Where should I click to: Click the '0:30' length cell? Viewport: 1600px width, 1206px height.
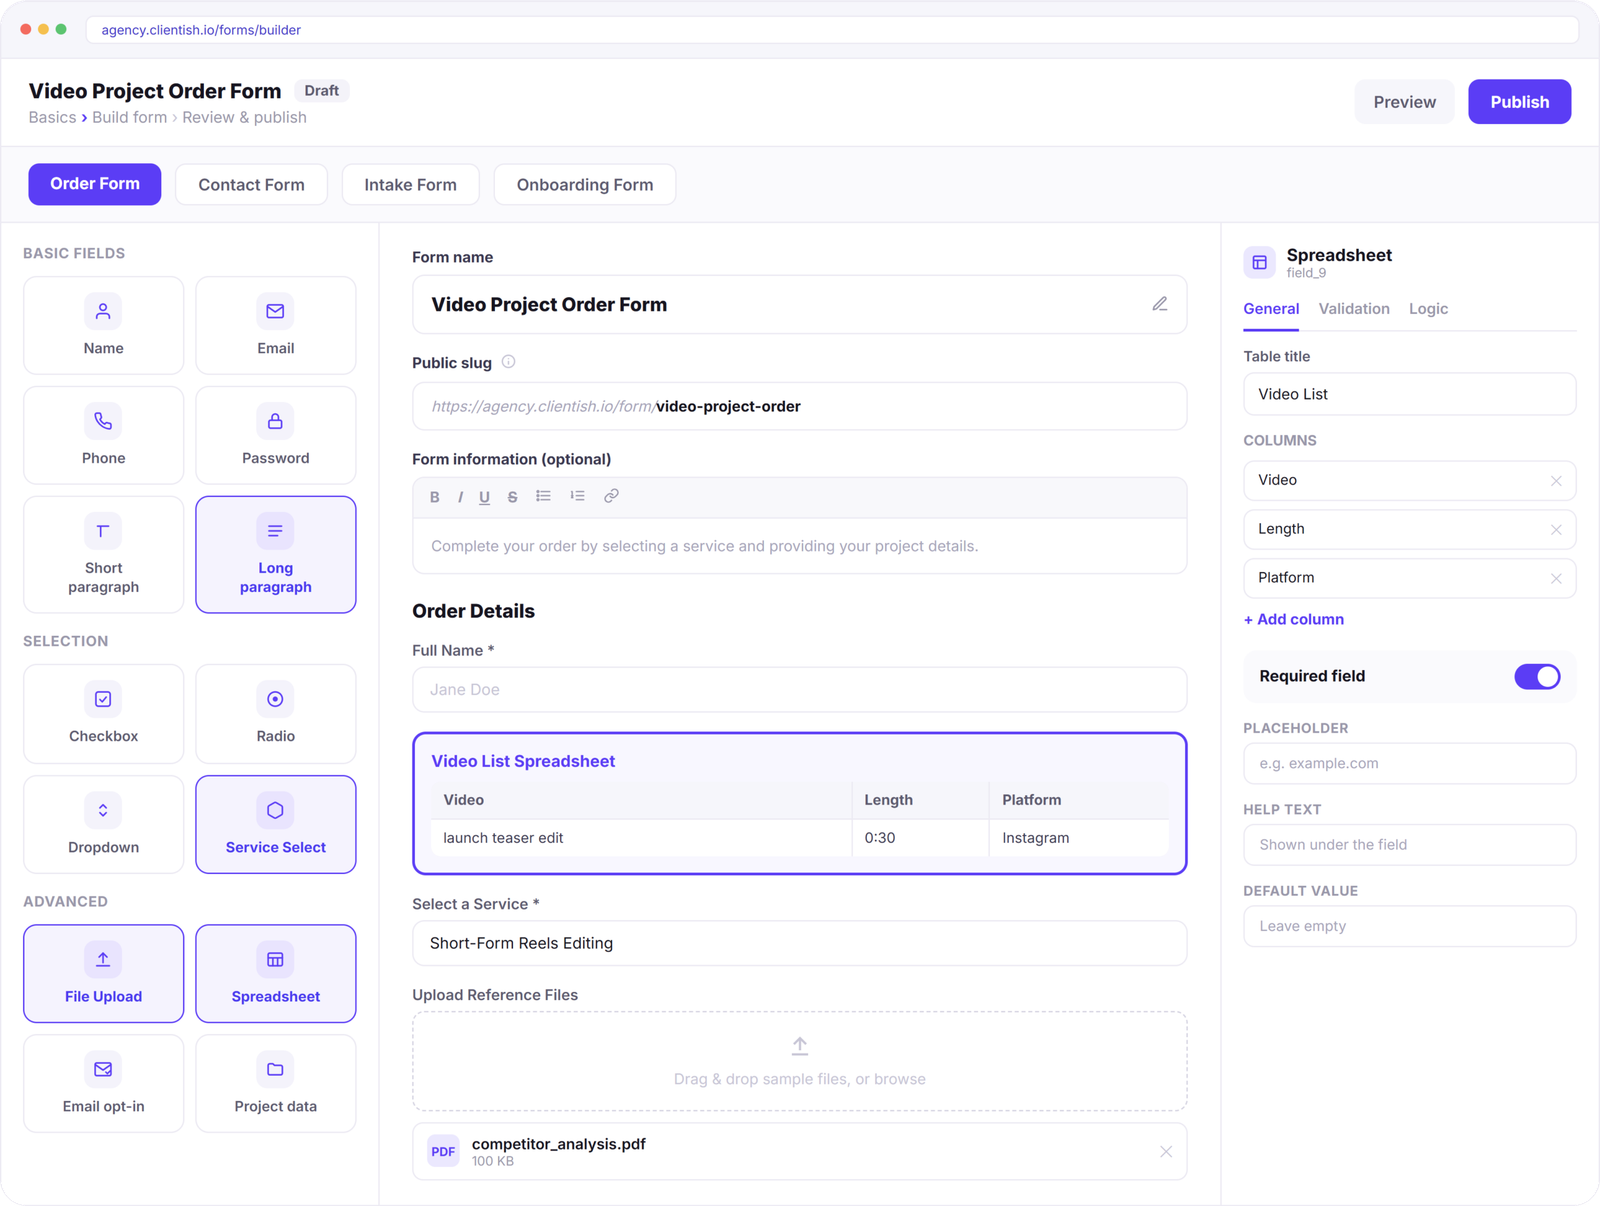tap(920, 838)
